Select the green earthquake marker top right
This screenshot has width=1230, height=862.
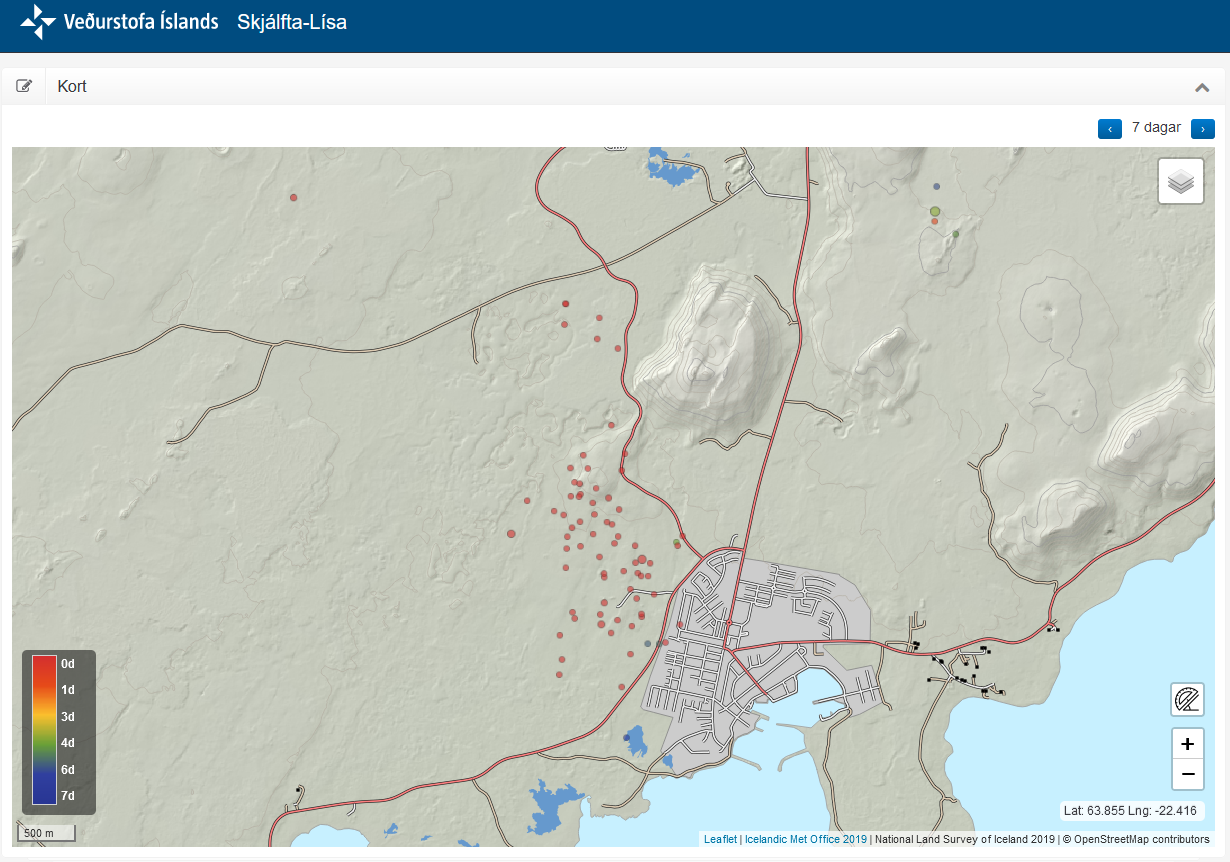[x=934, y=211]
